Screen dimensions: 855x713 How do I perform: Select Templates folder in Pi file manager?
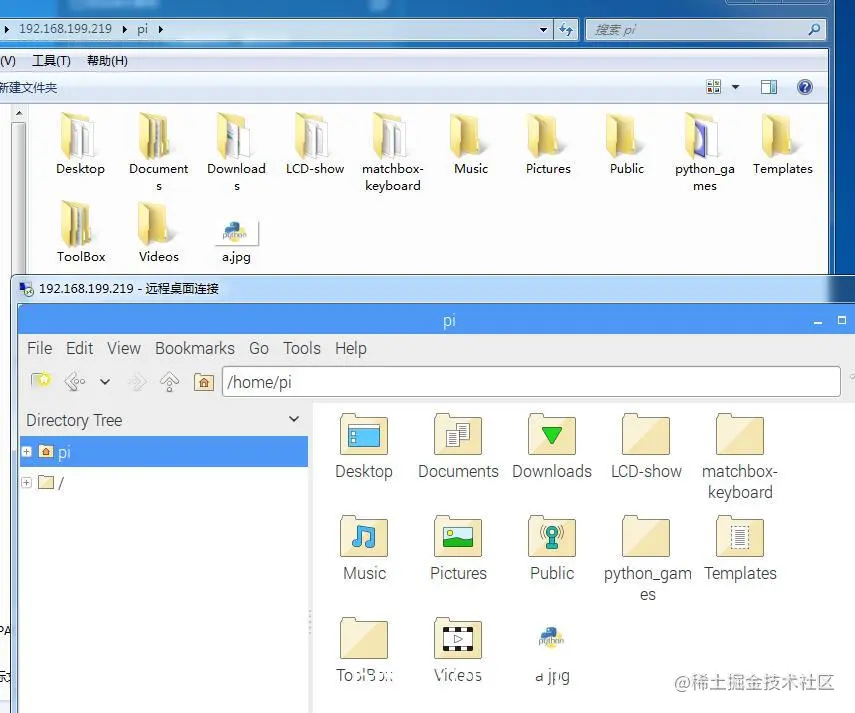pos(740,548)
